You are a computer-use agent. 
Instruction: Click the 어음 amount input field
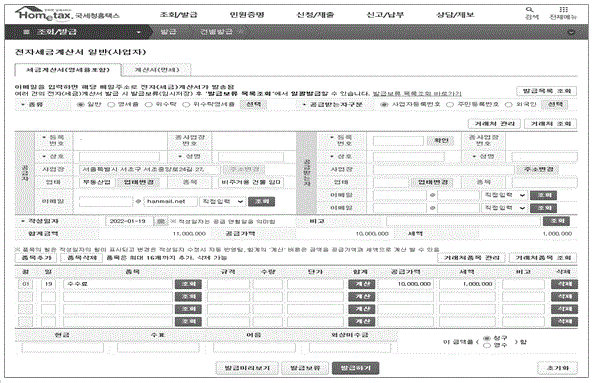click(x=254, y=347)
